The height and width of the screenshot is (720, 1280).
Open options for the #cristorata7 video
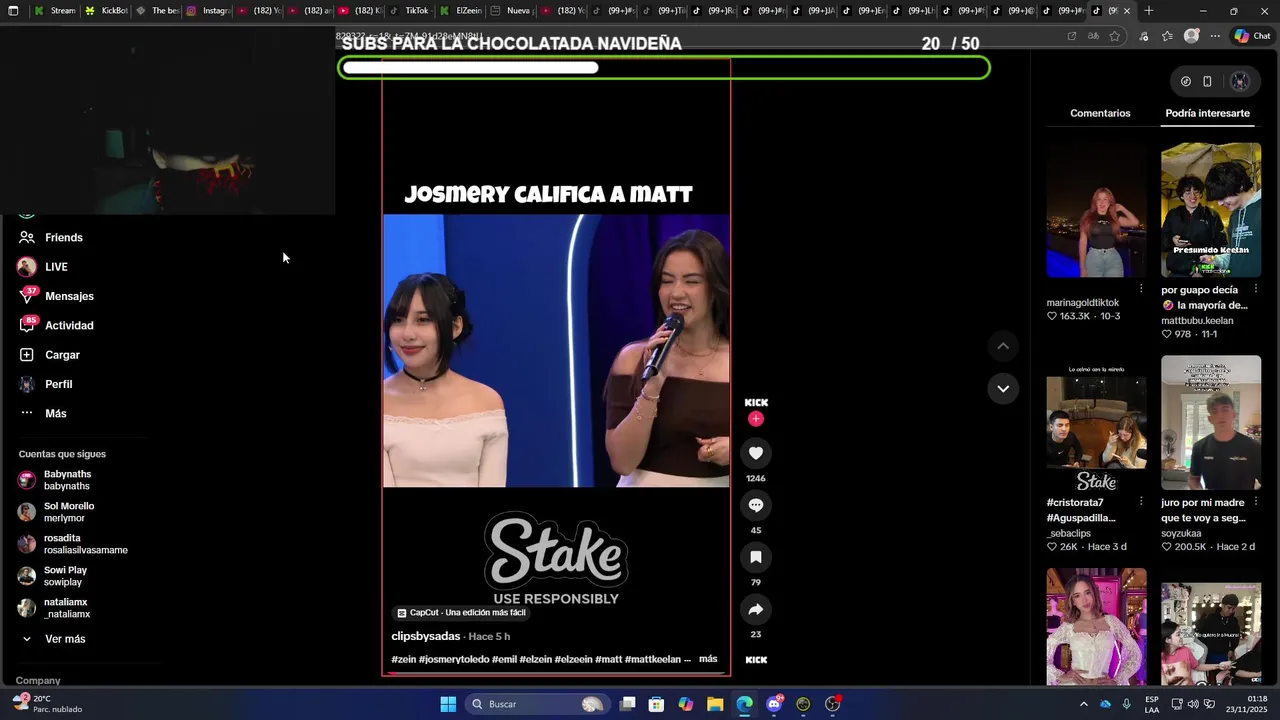pos(1141,501)
